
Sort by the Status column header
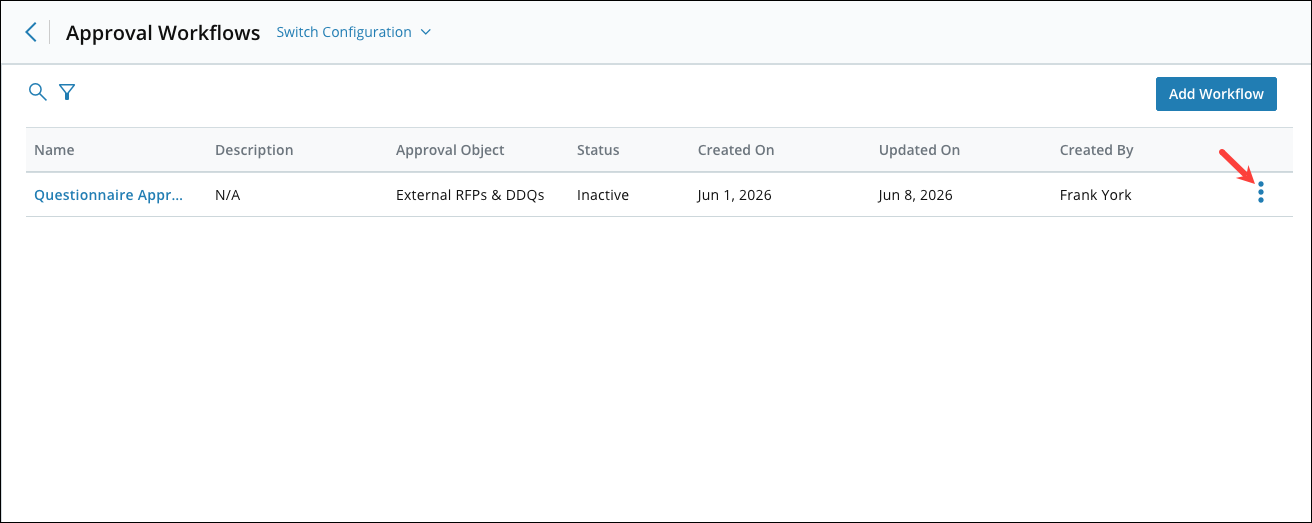tap(598, 150)
